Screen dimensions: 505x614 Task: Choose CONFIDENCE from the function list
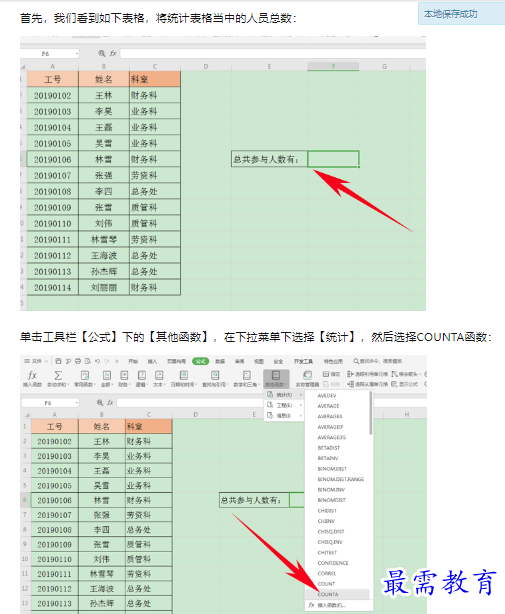pyautogui.click(x=333, y=563)
